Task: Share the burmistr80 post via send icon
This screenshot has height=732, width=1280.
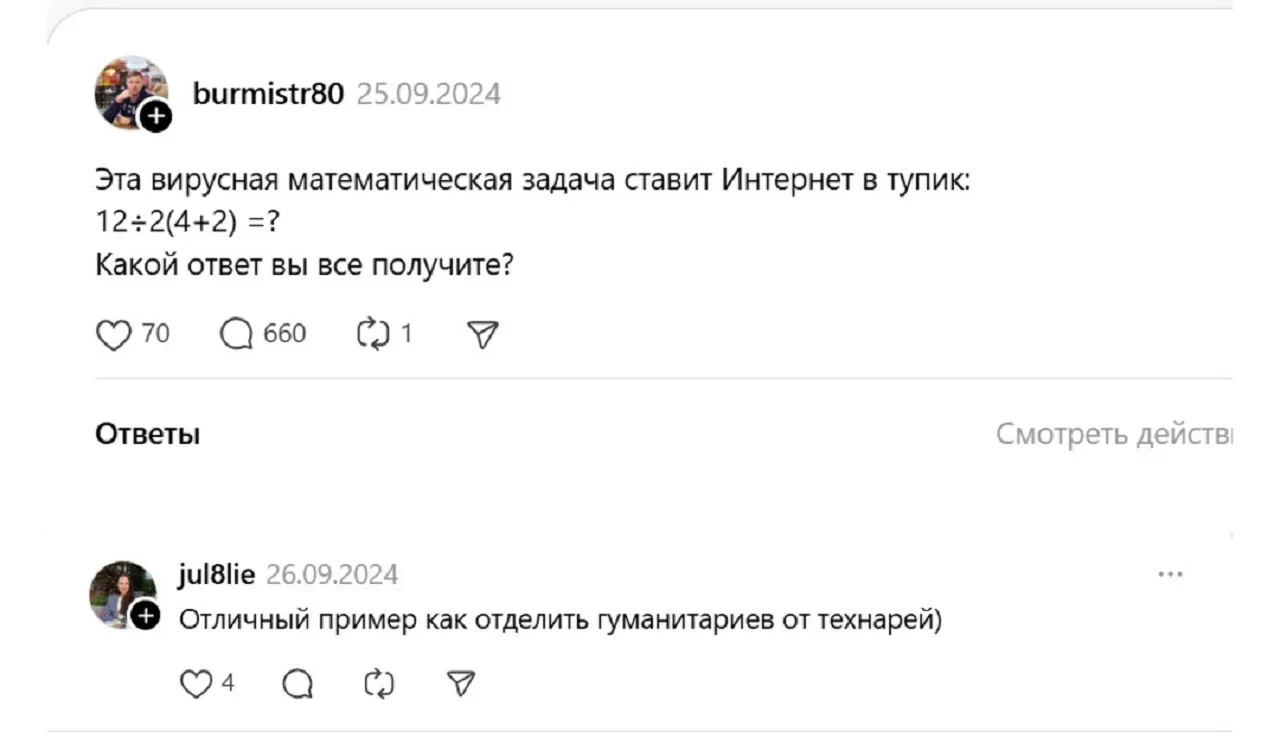Action: pyautogui.click(x=483, y=334)
